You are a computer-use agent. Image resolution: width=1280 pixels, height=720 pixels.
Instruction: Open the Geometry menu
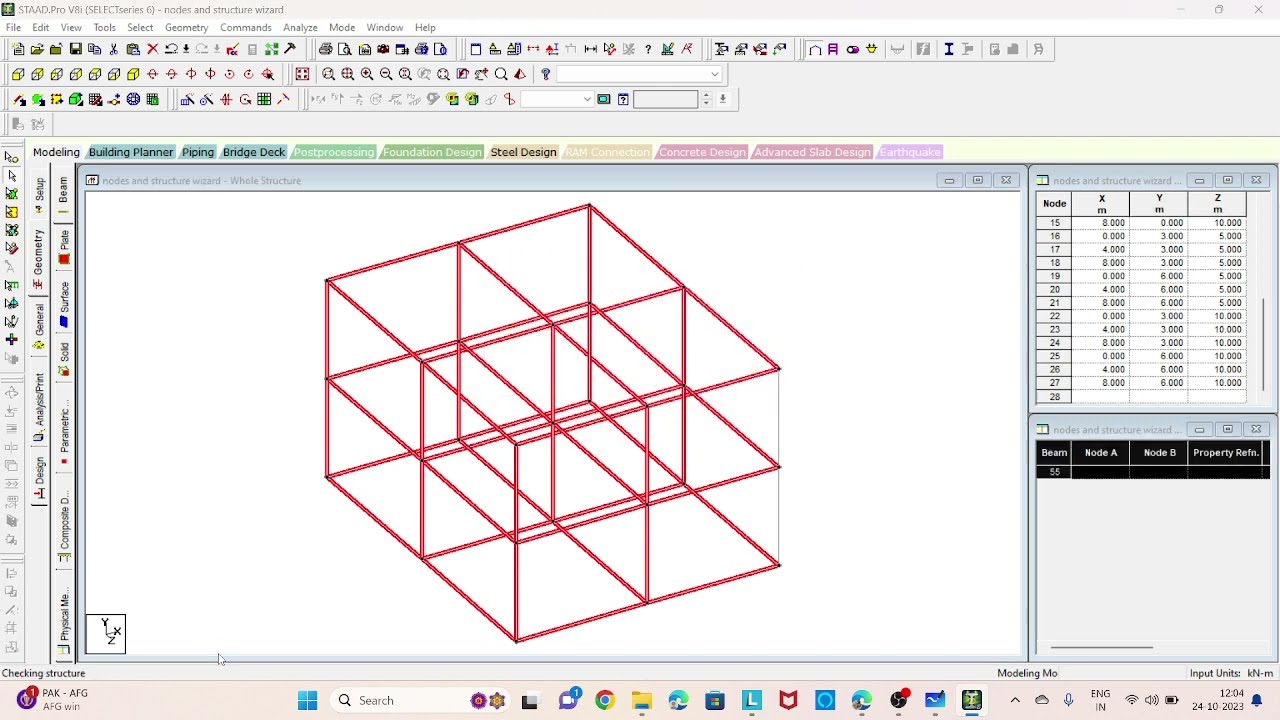coord(186,27)
